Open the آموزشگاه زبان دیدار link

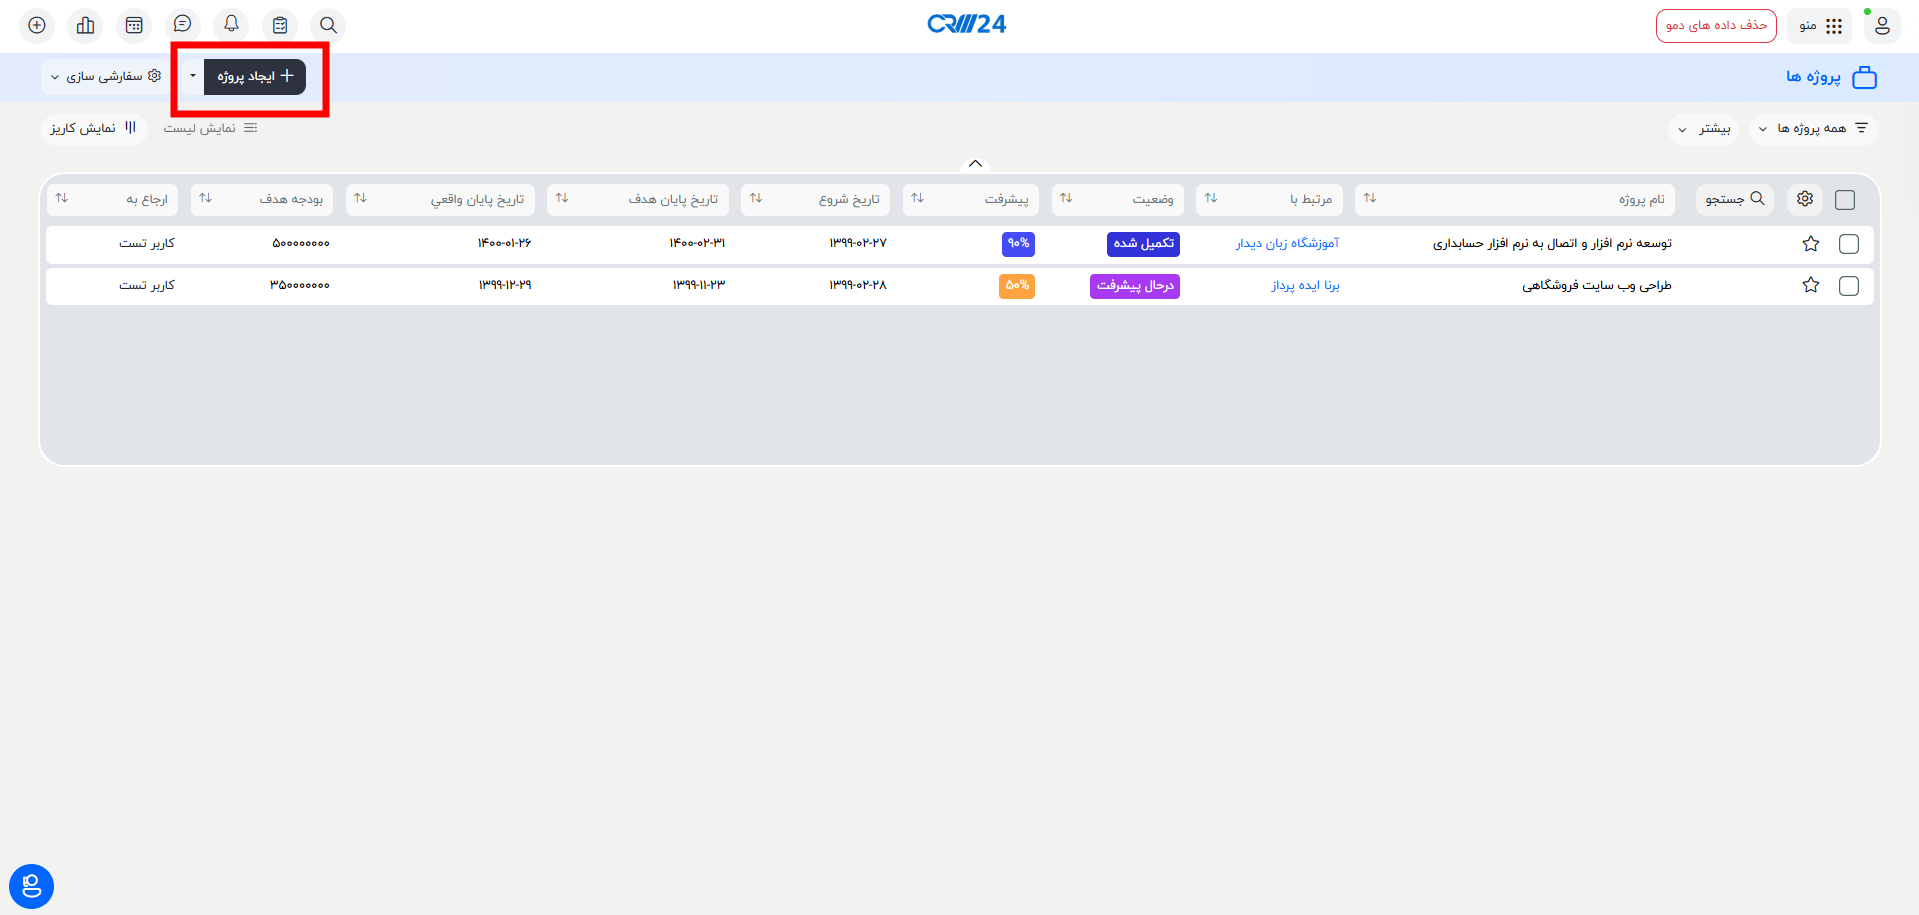click(1287, 244)
